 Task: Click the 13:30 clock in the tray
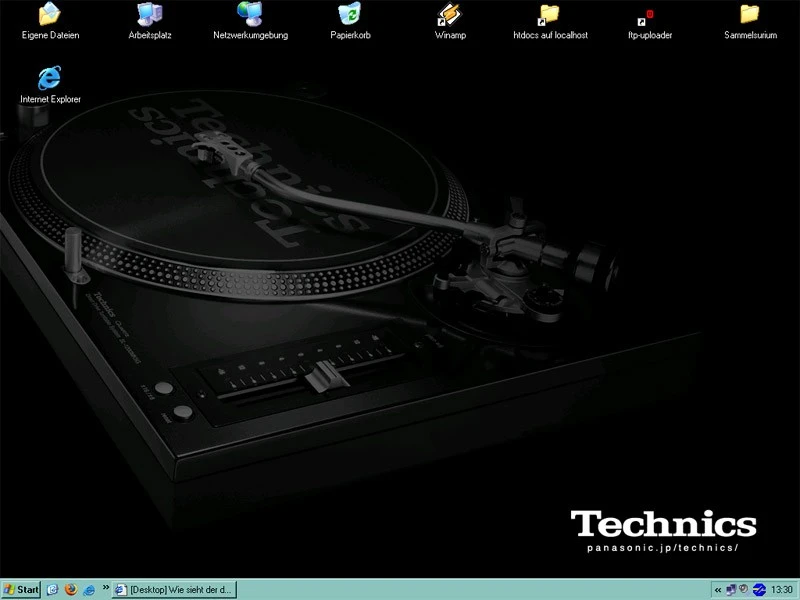(x=780, y=590)
